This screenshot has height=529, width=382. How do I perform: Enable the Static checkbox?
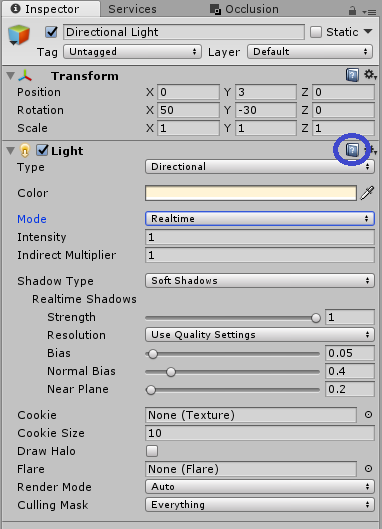pyautogui.click(x=316, y=32)
